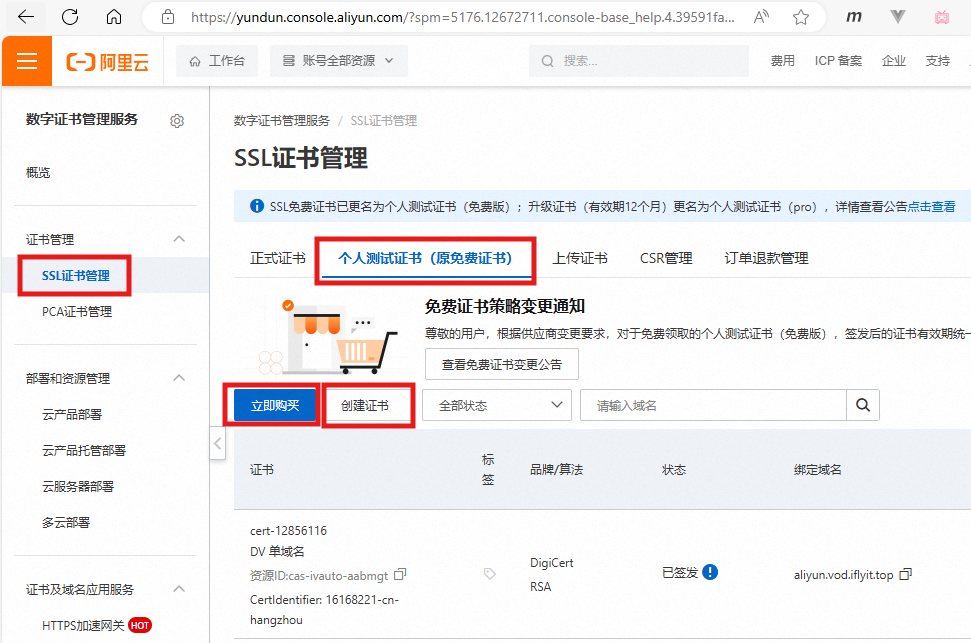971x643 pixels.
Task: Open the CSR管理 tab
Action: coord(666,258)
